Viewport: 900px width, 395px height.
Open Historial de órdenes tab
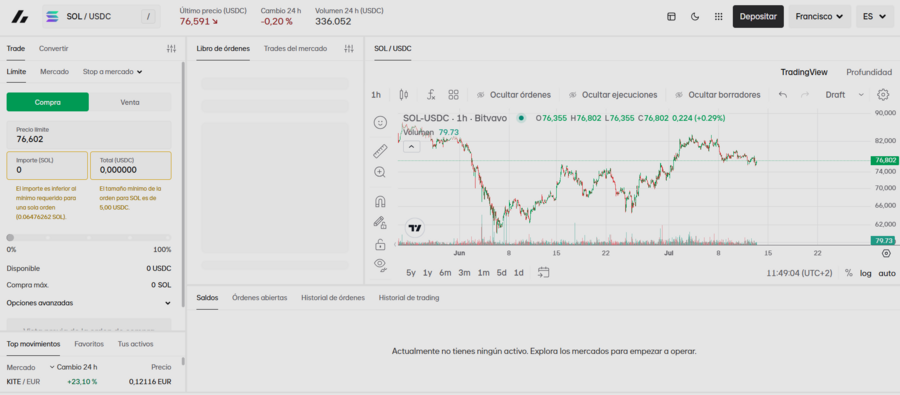point(333,297)
